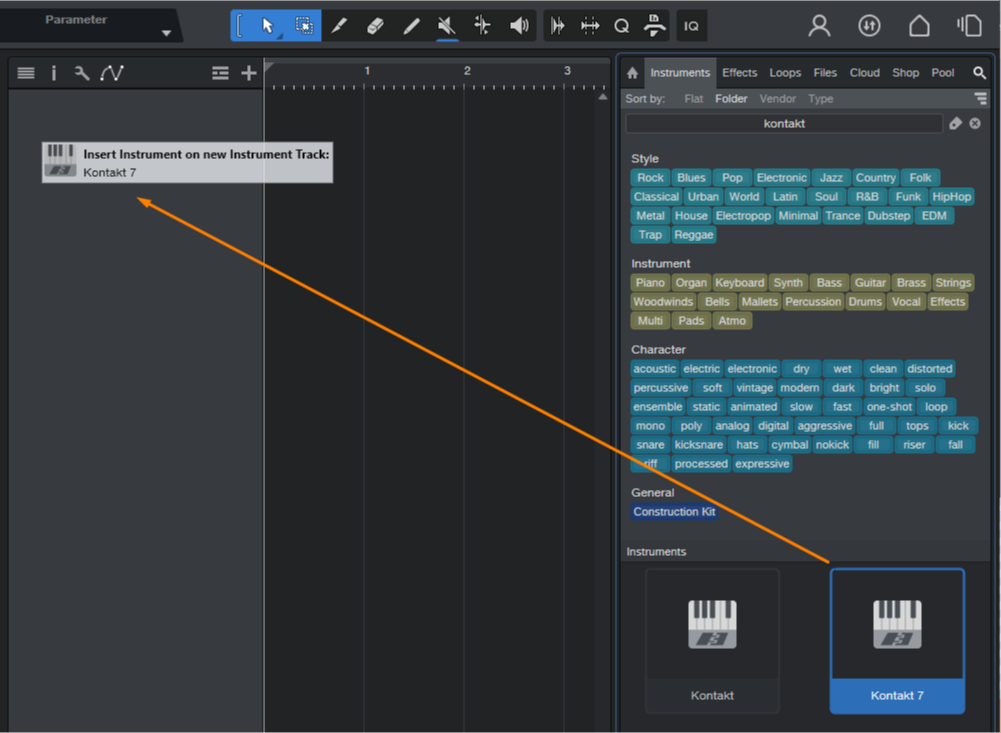Viewport: 1001px width, 733px height.
Task: Click the browser home icon
Action: pos(632,73)
